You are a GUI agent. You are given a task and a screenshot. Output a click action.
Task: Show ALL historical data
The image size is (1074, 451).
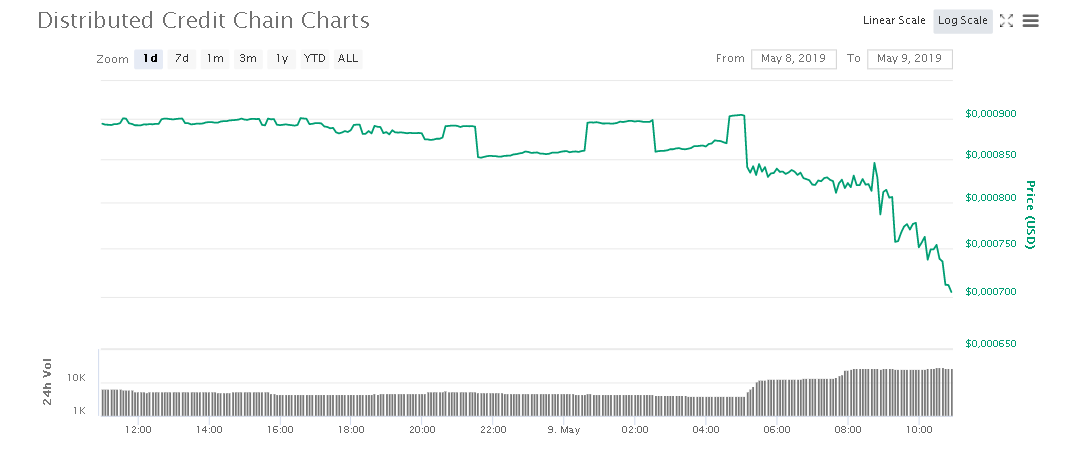tap(348, 59)
